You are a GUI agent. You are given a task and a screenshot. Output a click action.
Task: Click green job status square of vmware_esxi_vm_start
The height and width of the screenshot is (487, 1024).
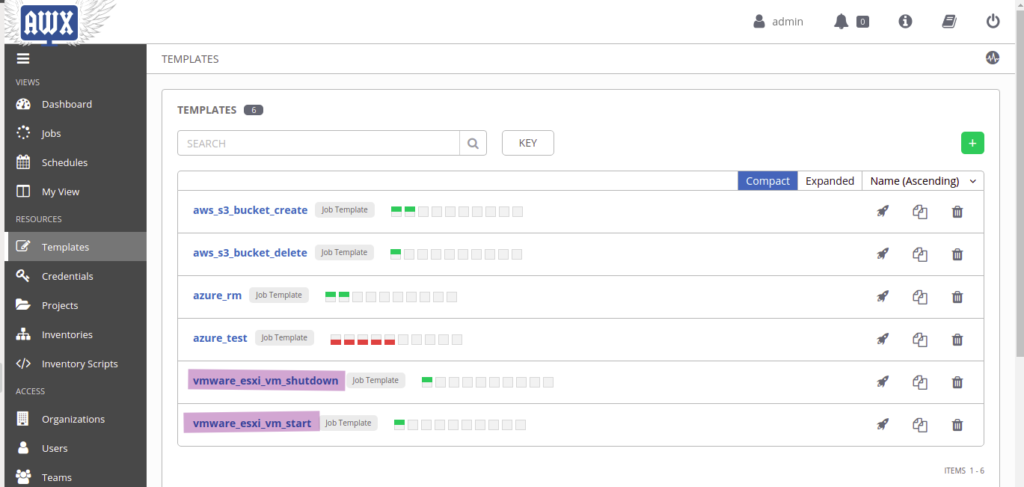[400, 425]
